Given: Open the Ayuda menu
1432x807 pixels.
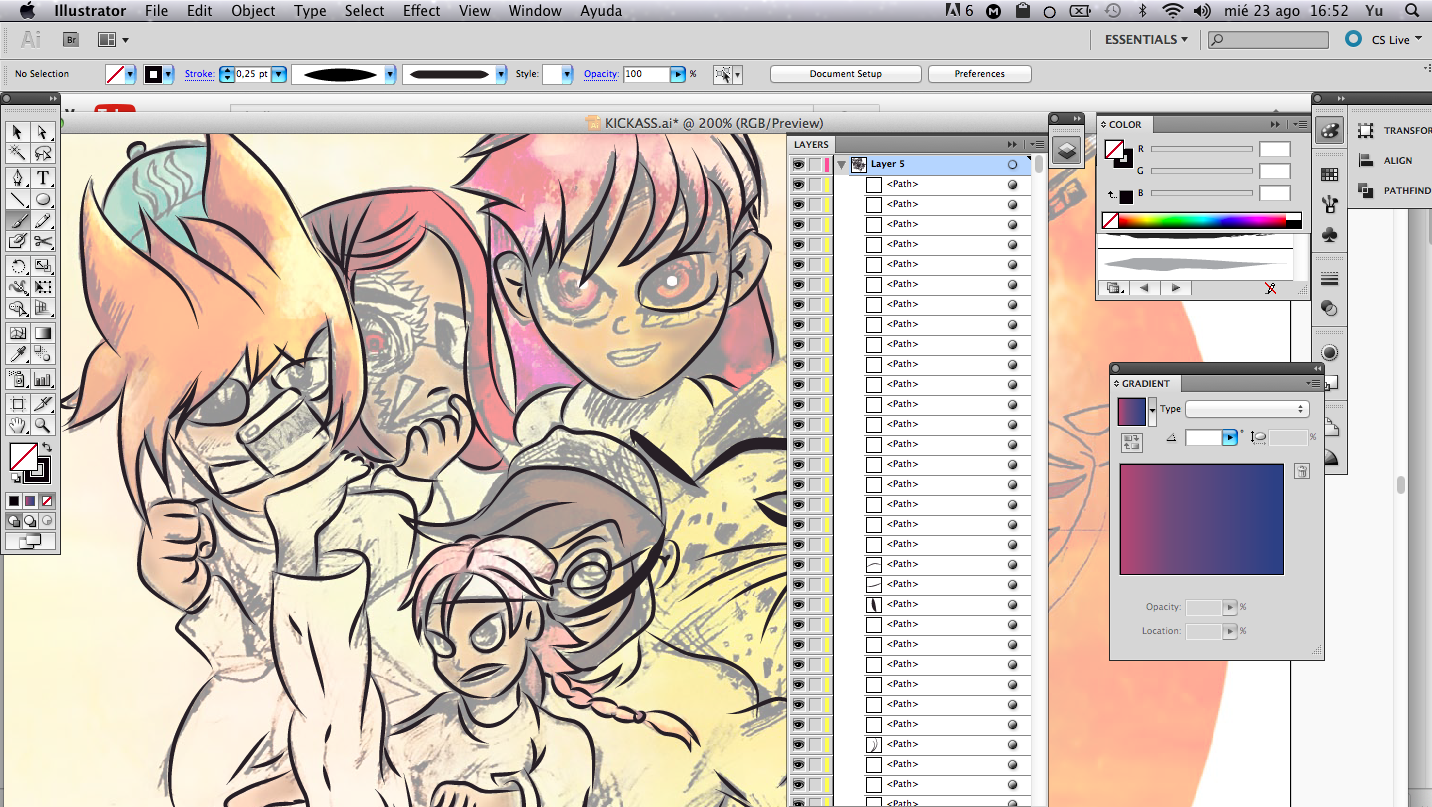Looking at the screenshot, I should tap(601, 11).
